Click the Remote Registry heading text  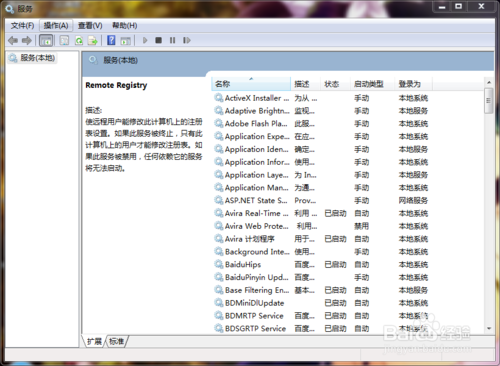pos(116,85)
